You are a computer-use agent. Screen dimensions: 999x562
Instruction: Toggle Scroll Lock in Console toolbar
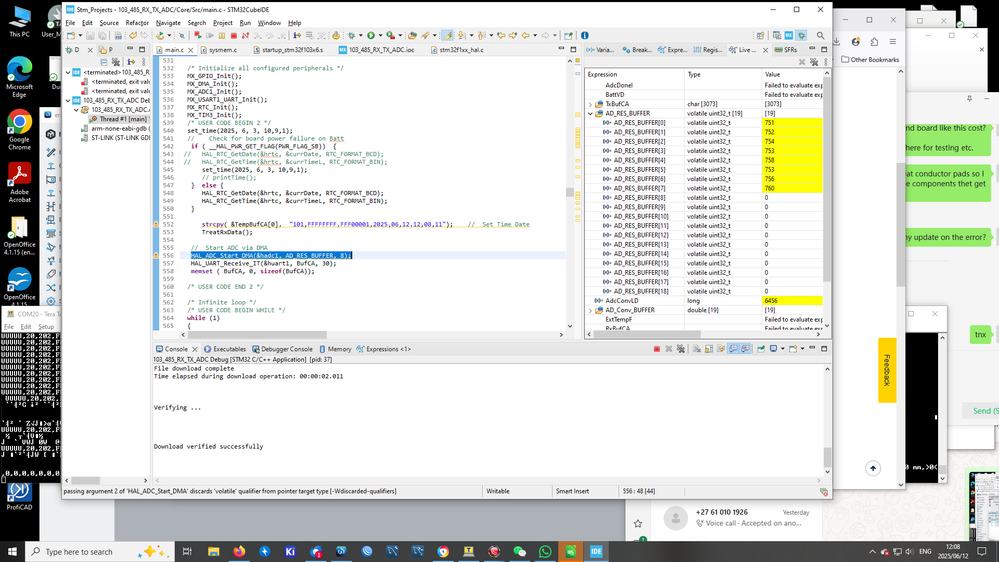pyautogui.click(x=708, y=349)
